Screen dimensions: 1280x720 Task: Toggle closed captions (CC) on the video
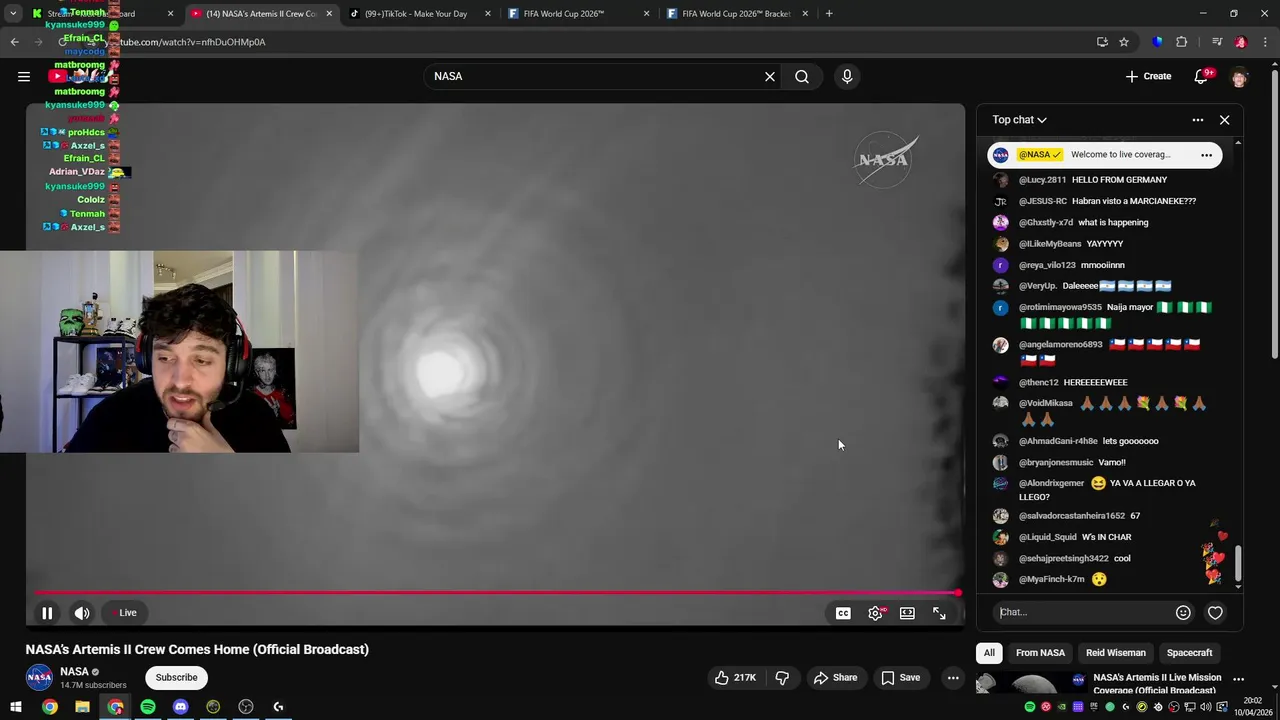(x=843, y=613)
